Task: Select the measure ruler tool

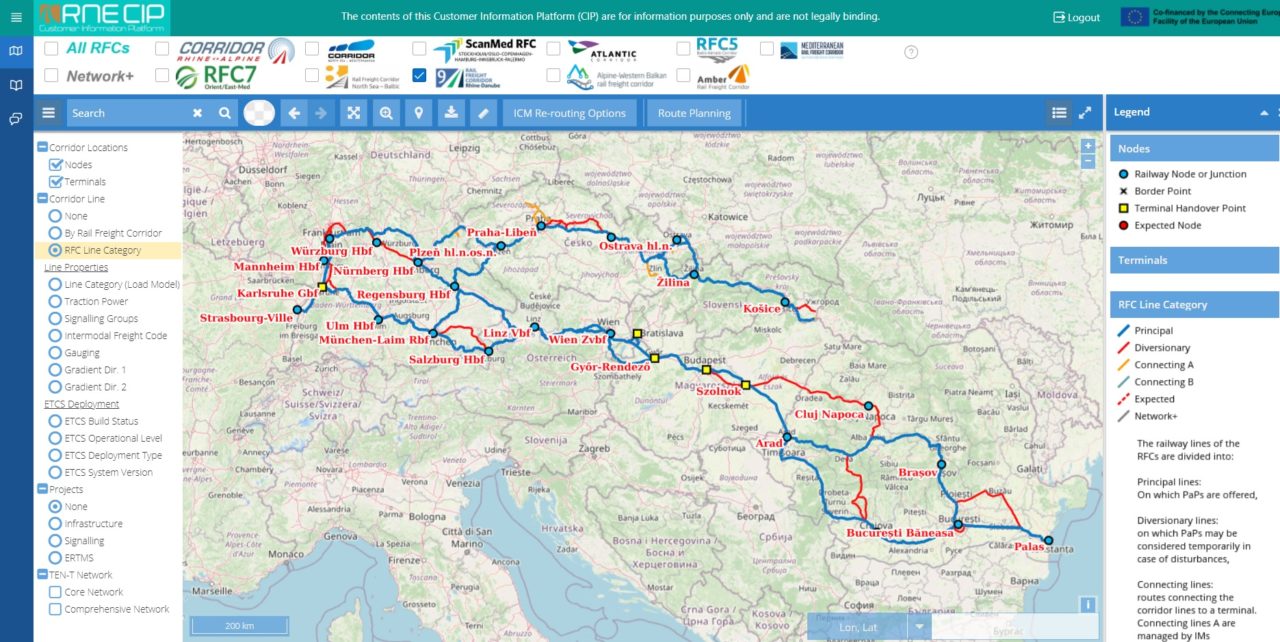Action: click(x=483, y=113)
